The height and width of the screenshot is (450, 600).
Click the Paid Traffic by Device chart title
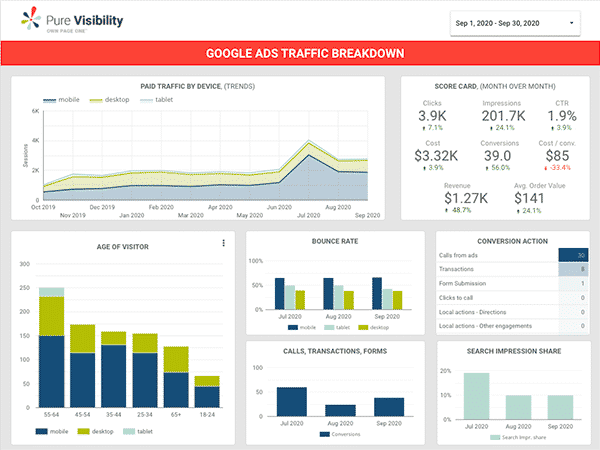click(x=197, y=86)
